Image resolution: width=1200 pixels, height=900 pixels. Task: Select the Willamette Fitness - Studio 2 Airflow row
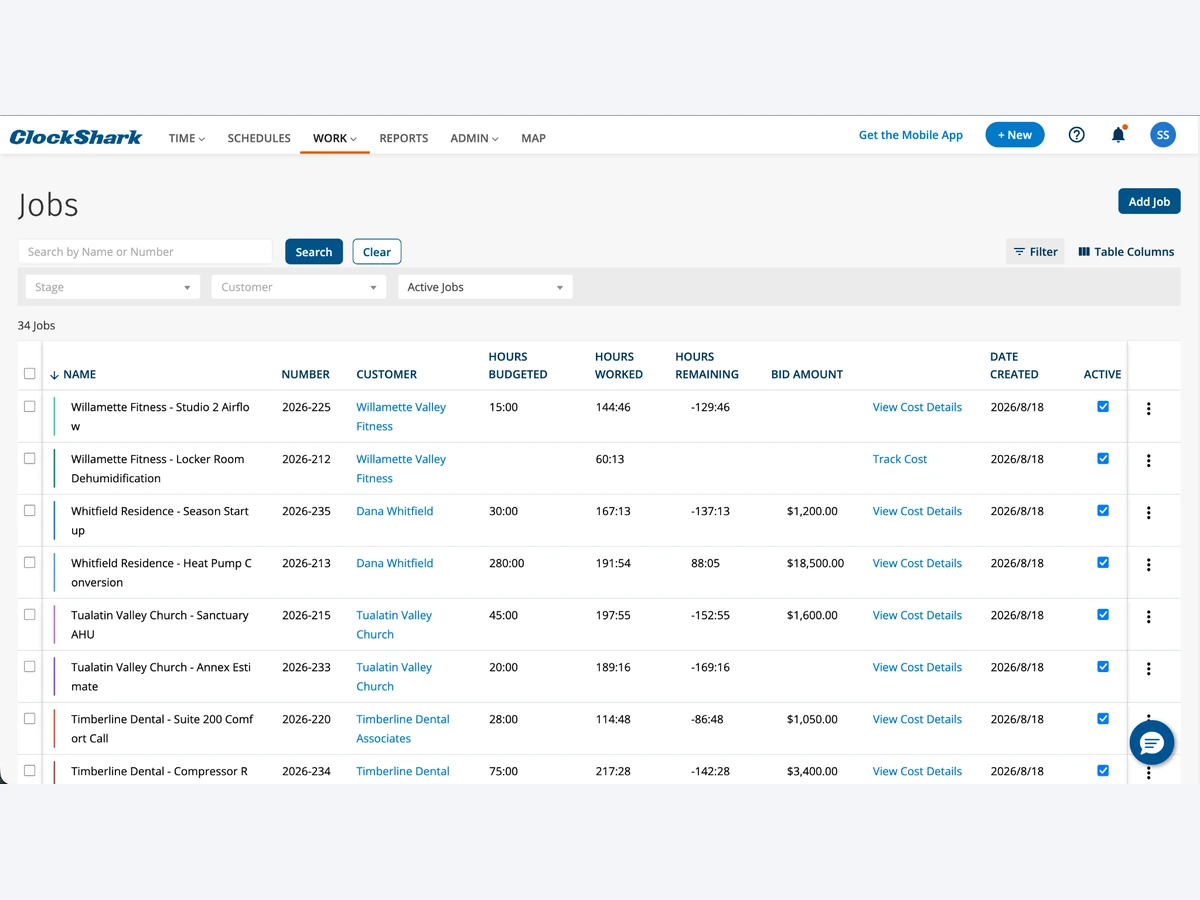click(29, 406)
